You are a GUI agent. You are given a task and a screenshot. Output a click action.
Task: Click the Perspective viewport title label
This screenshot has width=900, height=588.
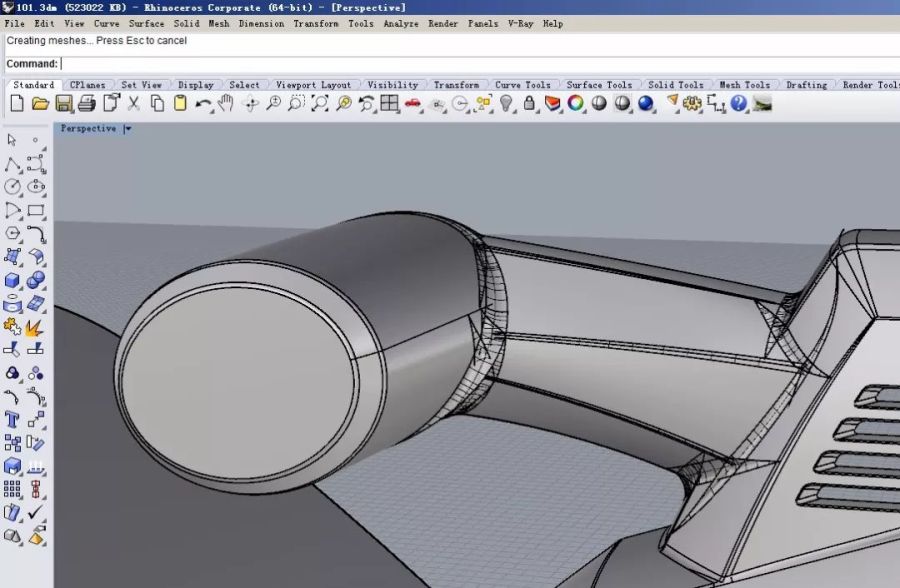click(x=88, y=129)
